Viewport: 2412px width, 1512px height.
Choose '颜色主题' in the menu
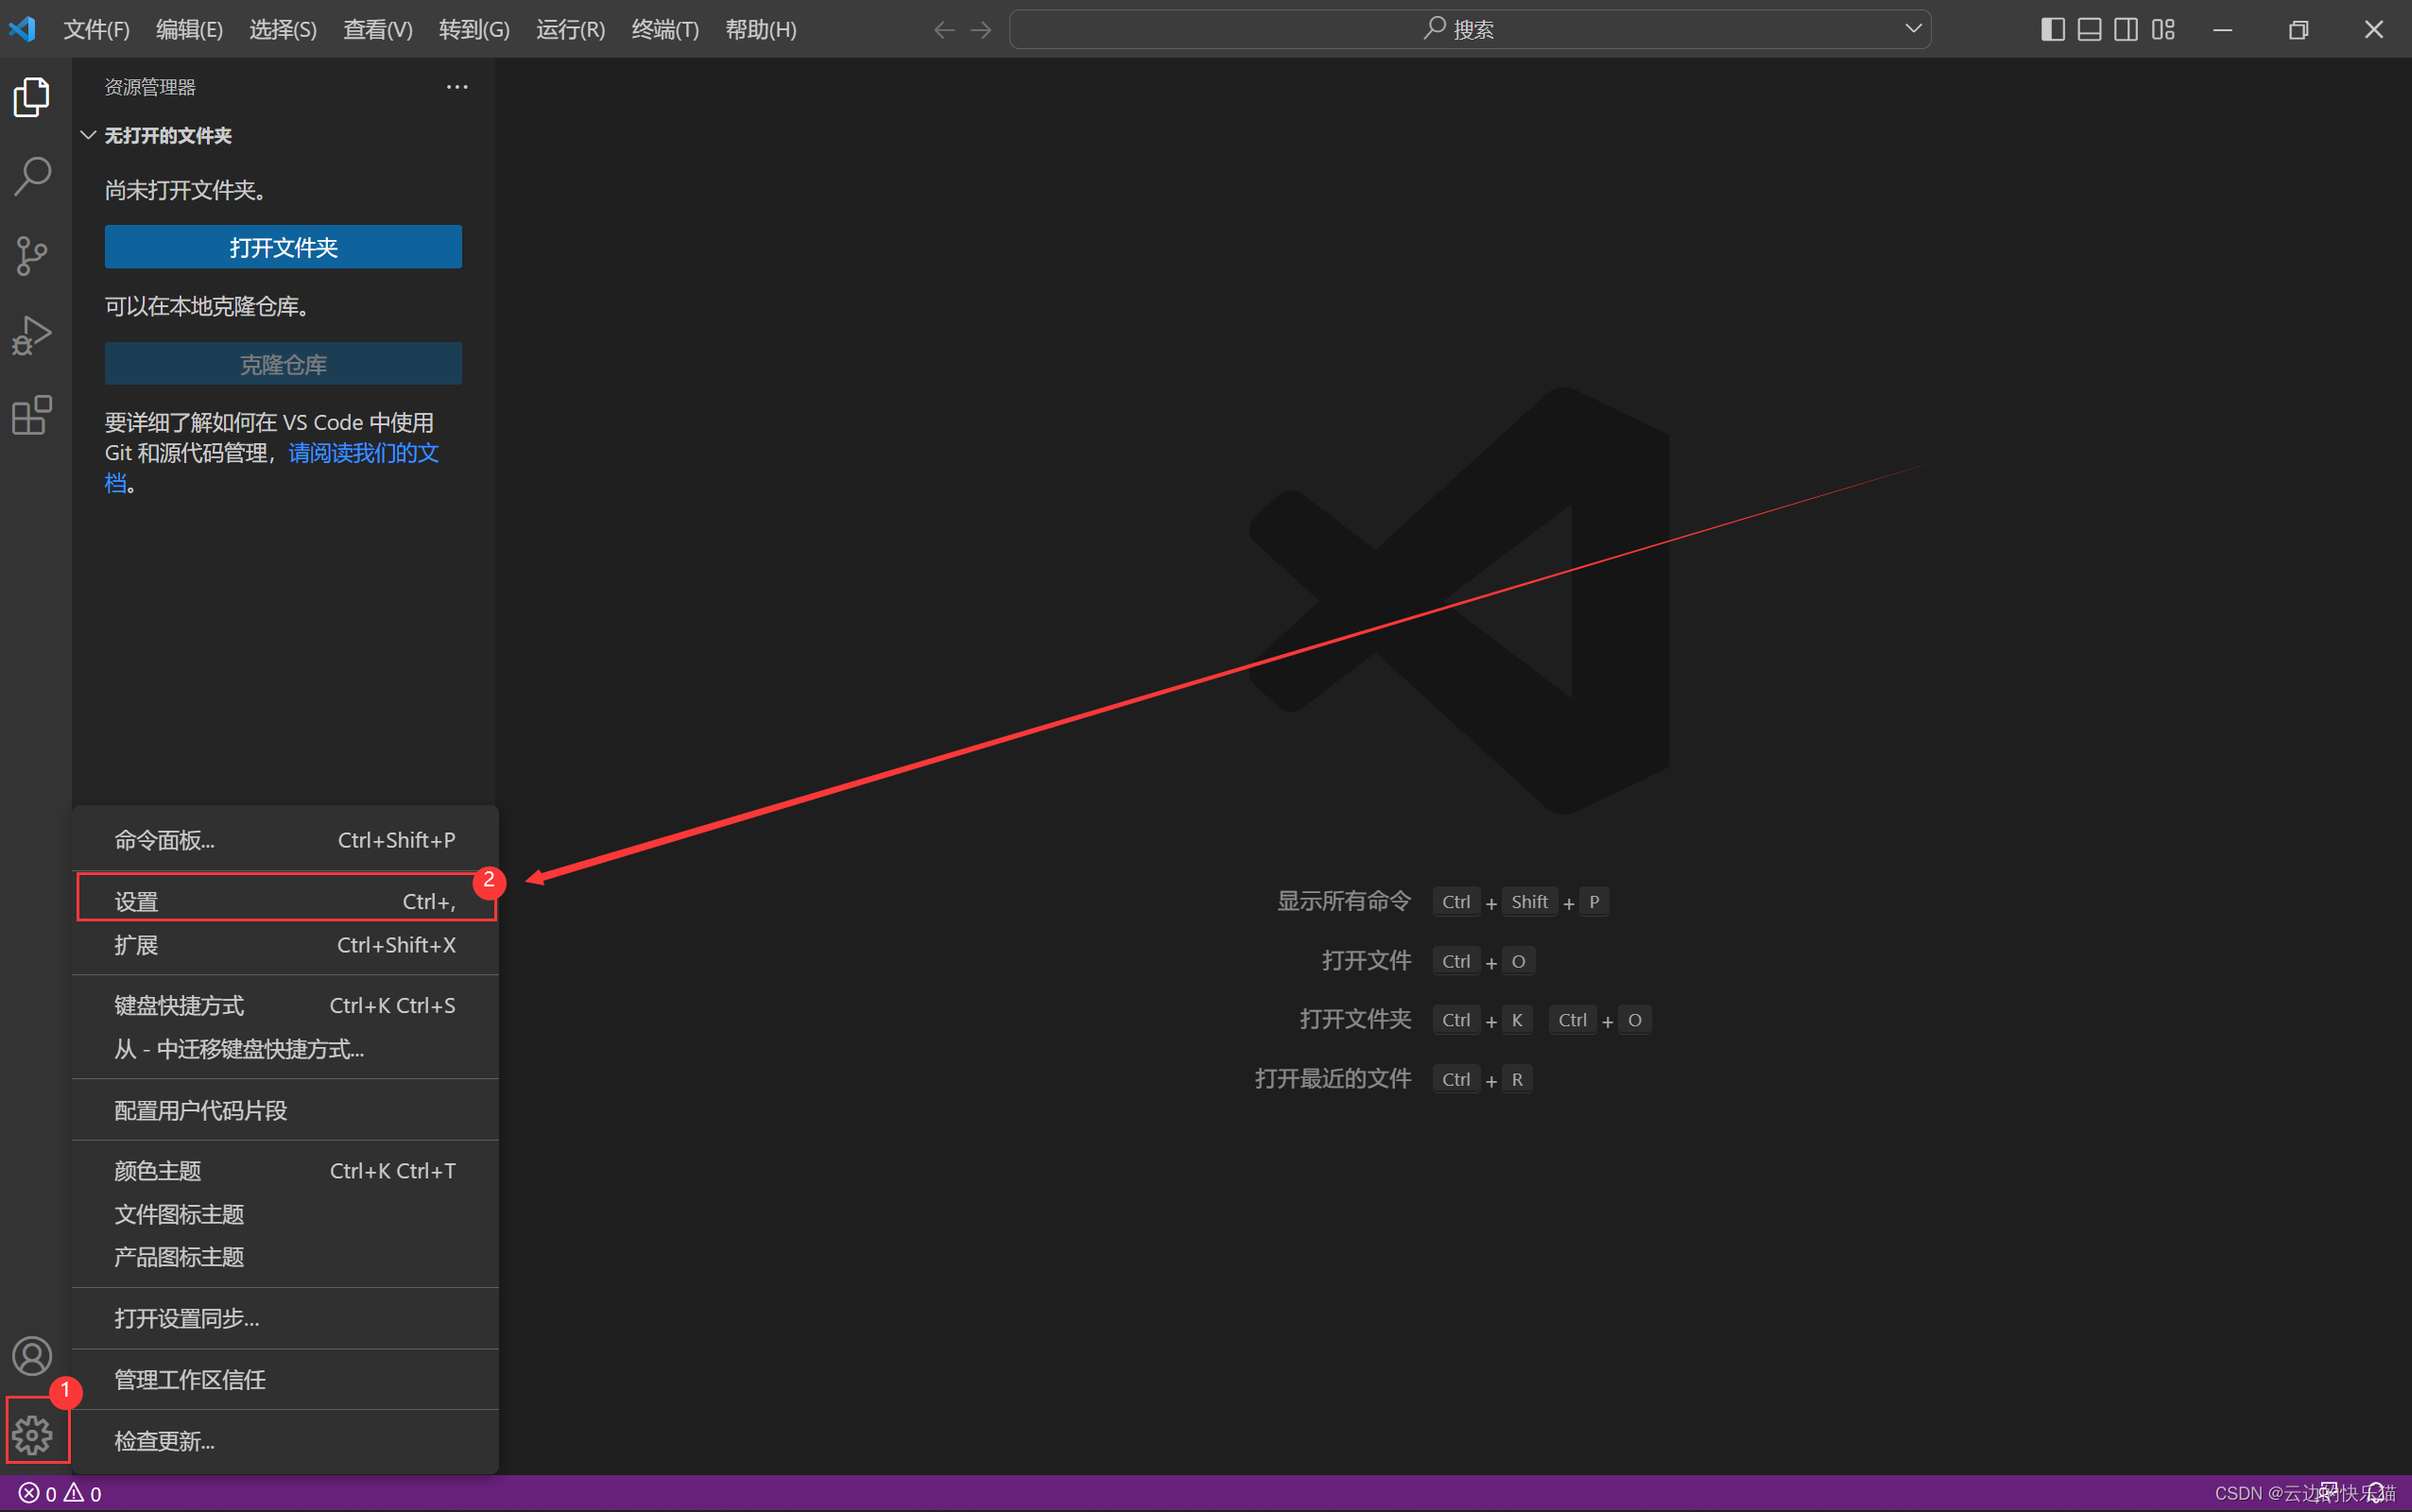[x=158, y=1170]
